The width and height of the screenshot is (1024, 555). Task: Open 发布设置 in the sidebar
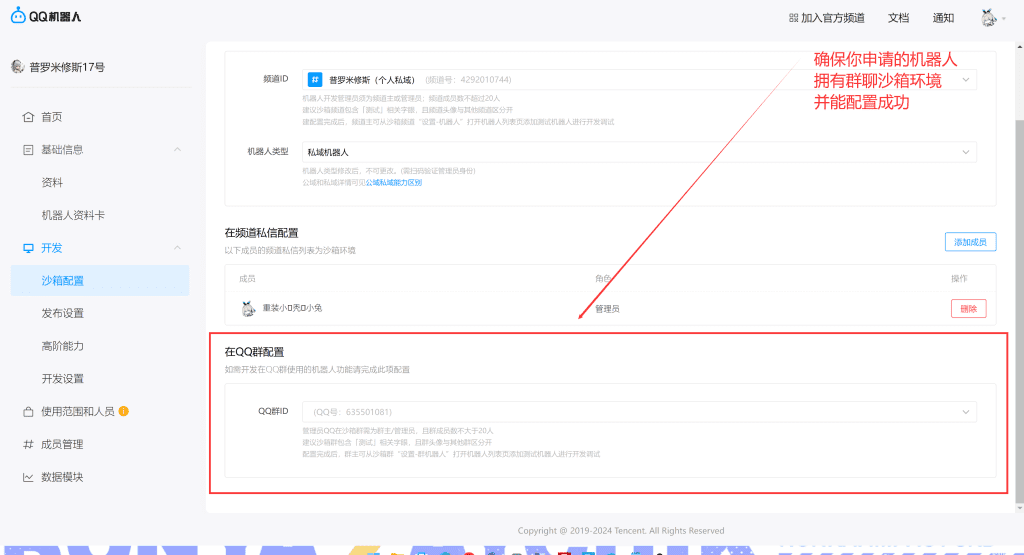(62, 313)
